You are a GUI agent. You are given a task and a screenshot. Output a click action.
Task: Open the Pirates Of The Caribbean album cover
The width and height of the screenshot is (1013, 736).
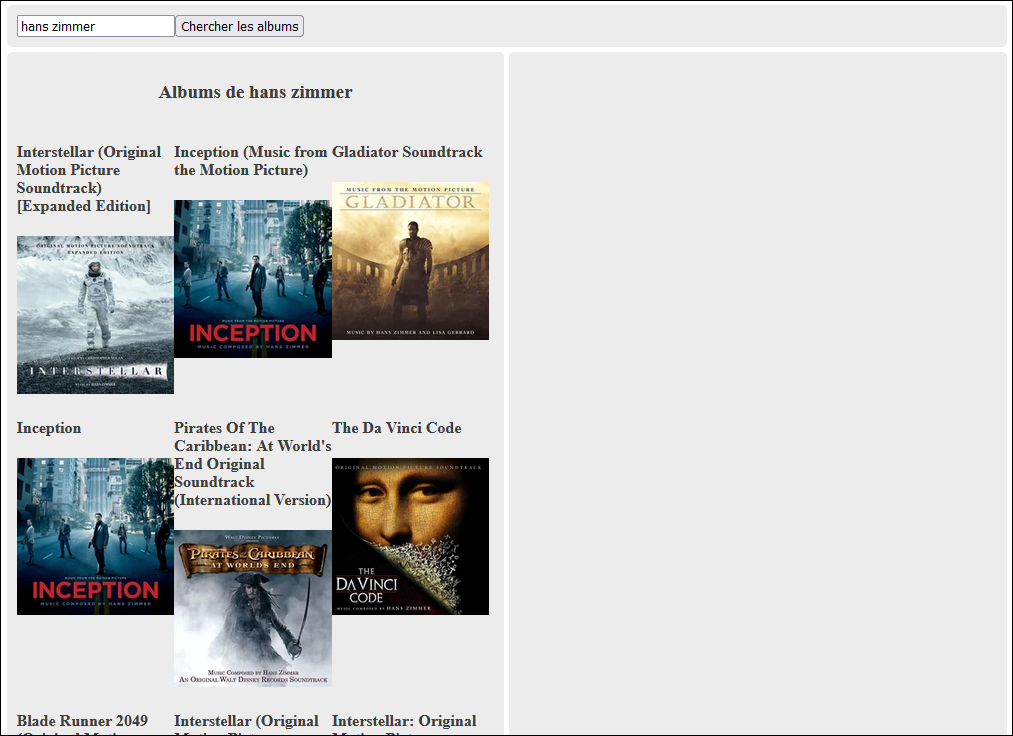[x=253, y=609]
